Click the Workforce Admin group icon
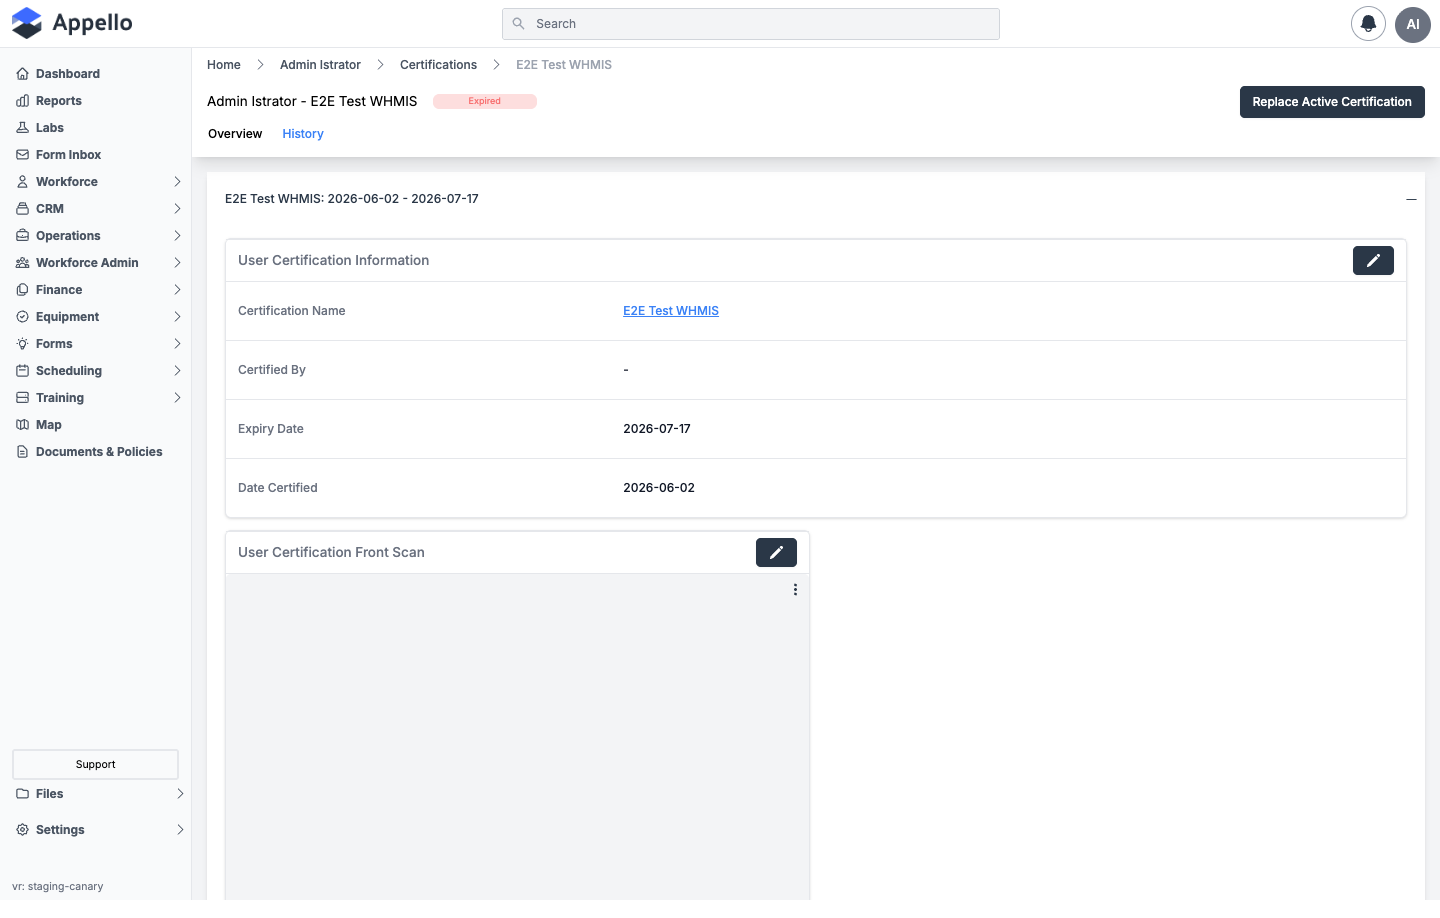Viewport: 1440px width, 918px height. [x=22, y=263]
